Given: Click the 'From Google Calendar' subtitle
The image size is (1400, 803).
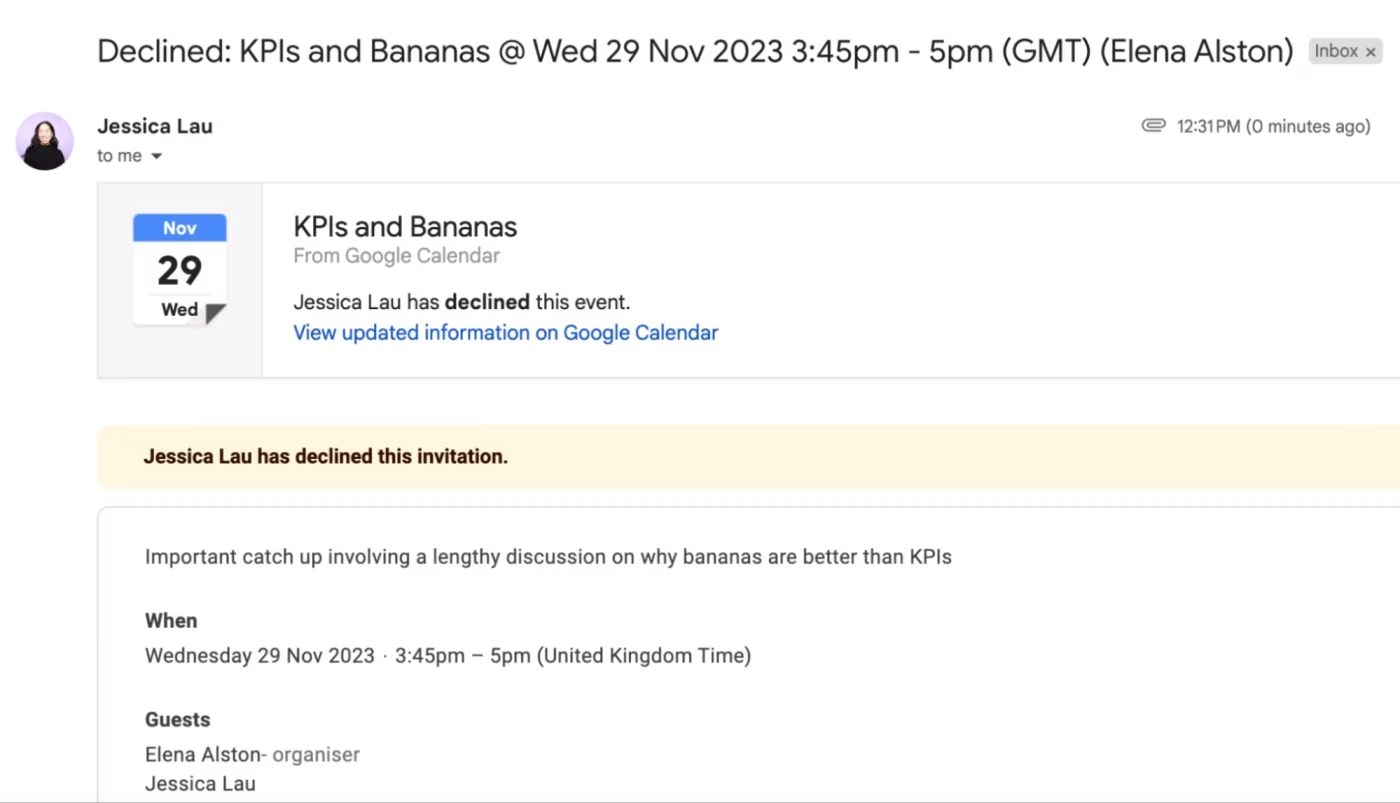Looking at the screenshot, I should point(396,256).
